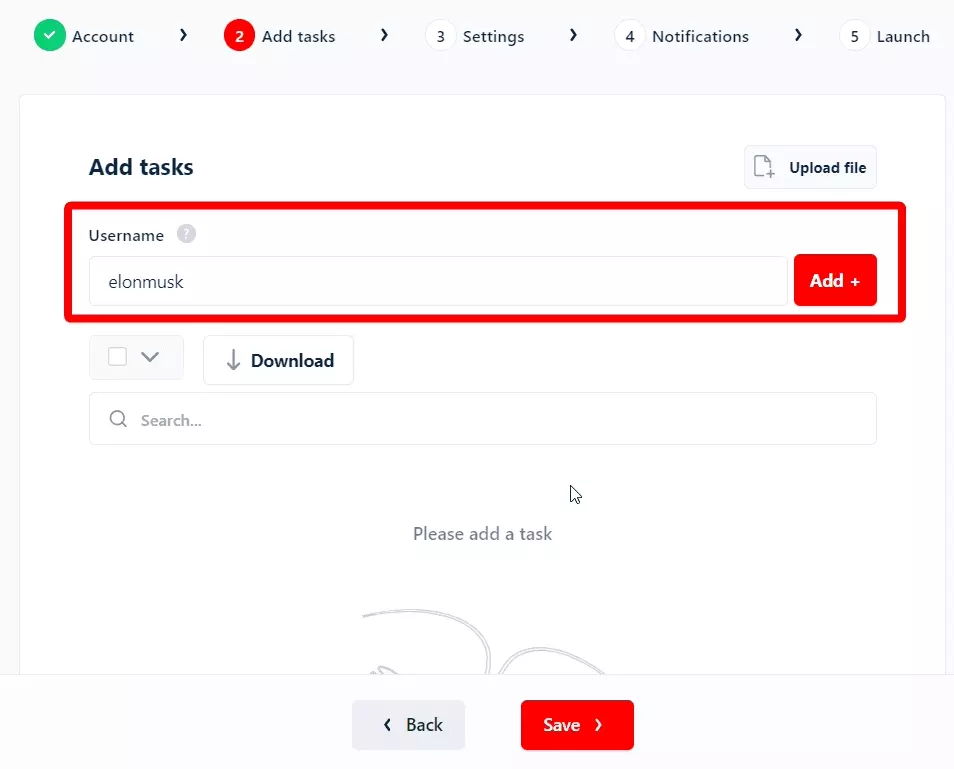
Task: Click the step 3 Settings number circle
Action: coord(440,36)
